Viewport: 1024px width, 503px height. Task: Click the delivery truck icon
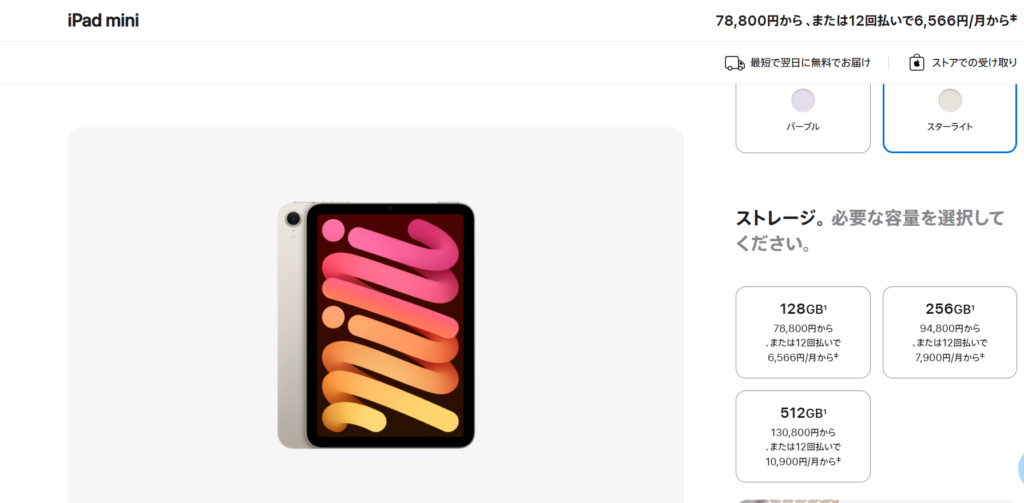click(x=734, y=63)
